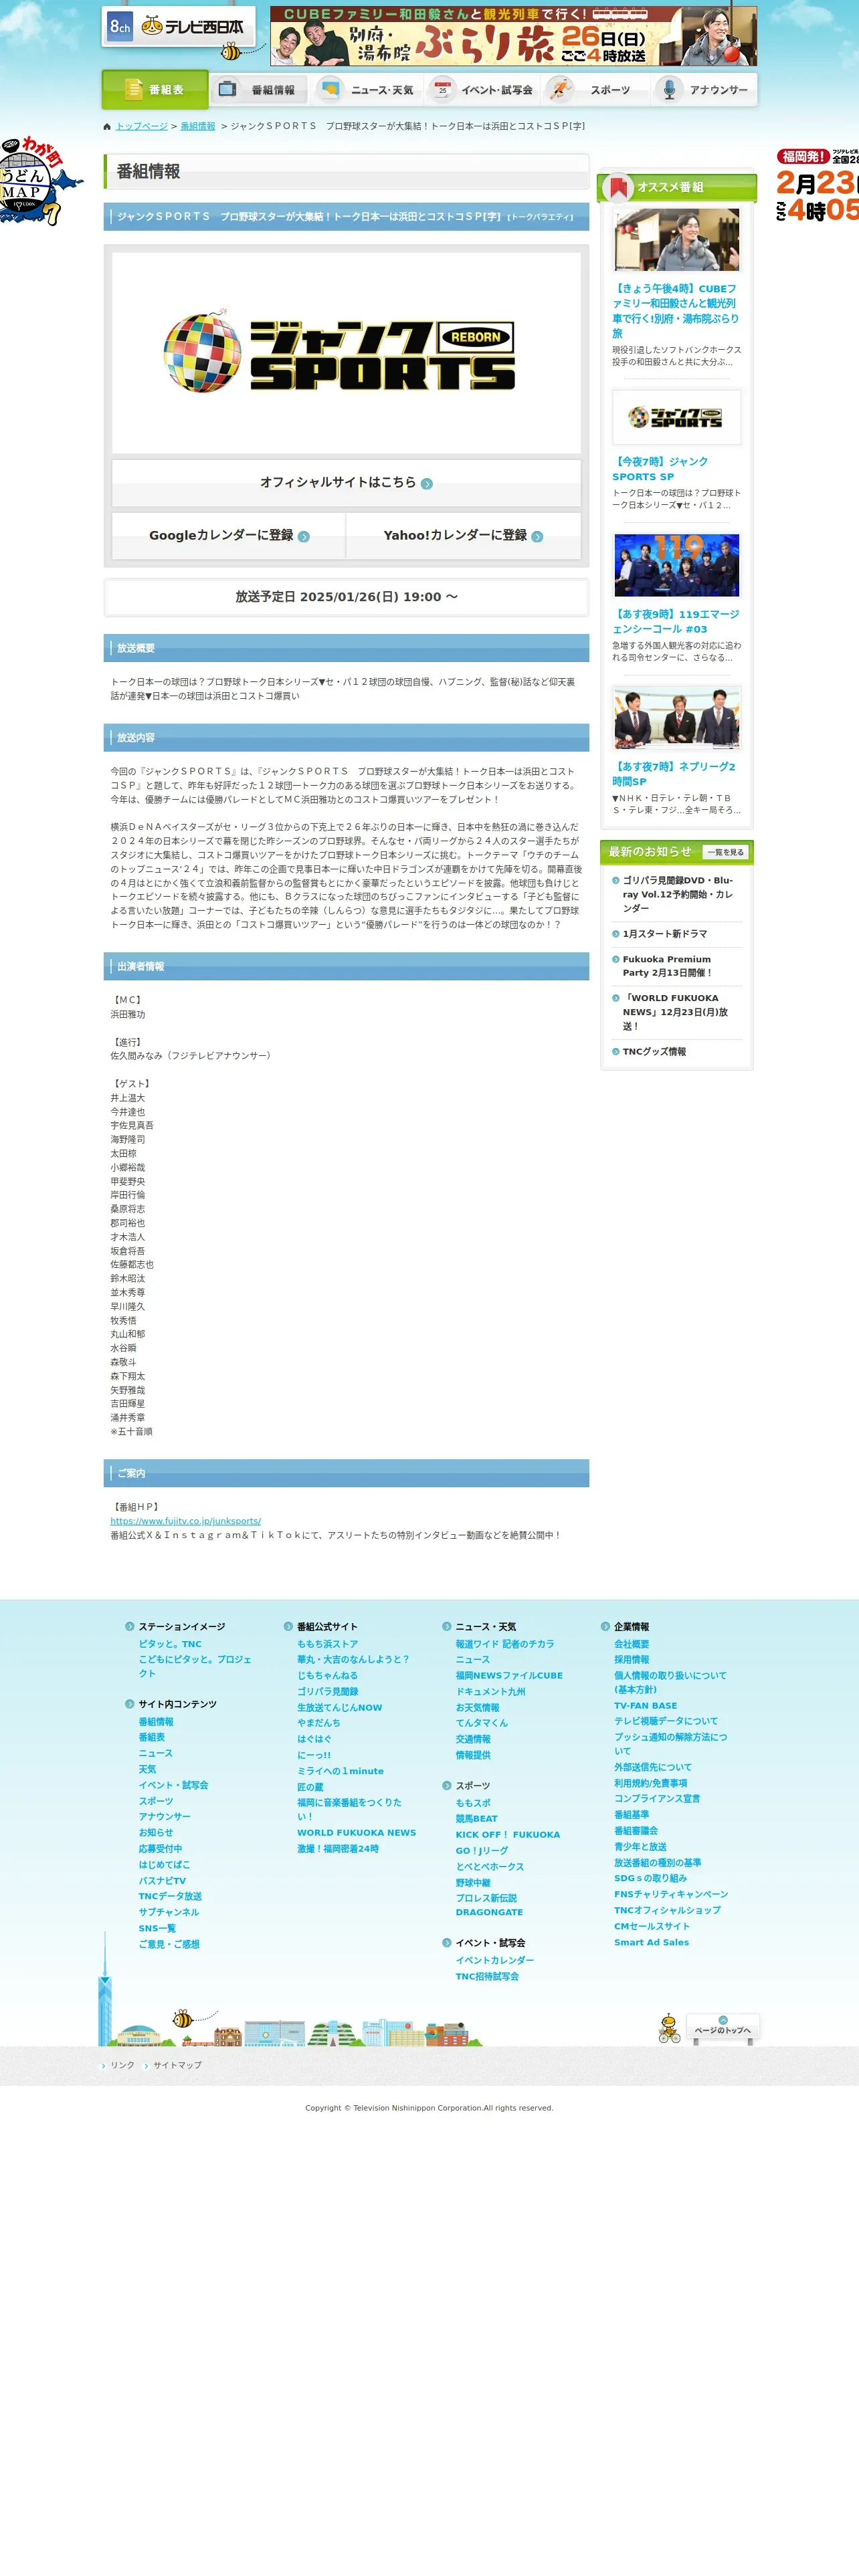Open こどもにピタッと。プロジェクト footer link

tap(195, 1666)
